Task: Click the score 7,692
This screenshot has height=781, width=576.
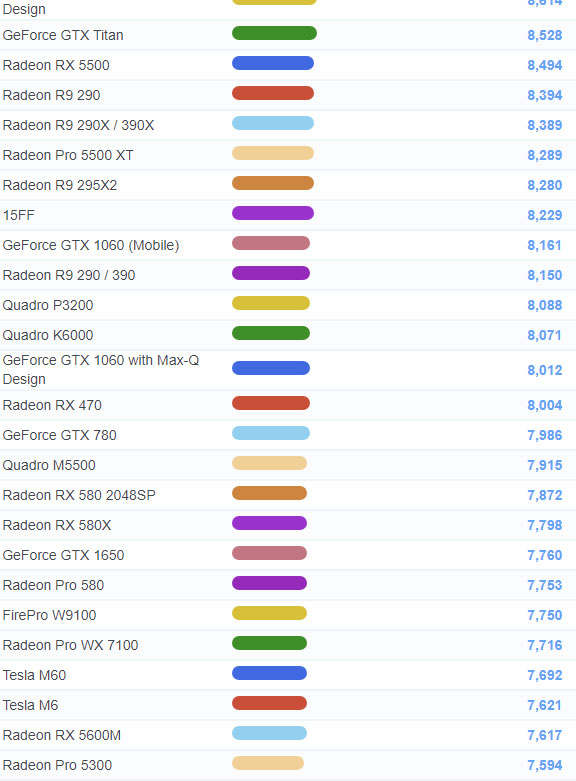Action: 545,675
